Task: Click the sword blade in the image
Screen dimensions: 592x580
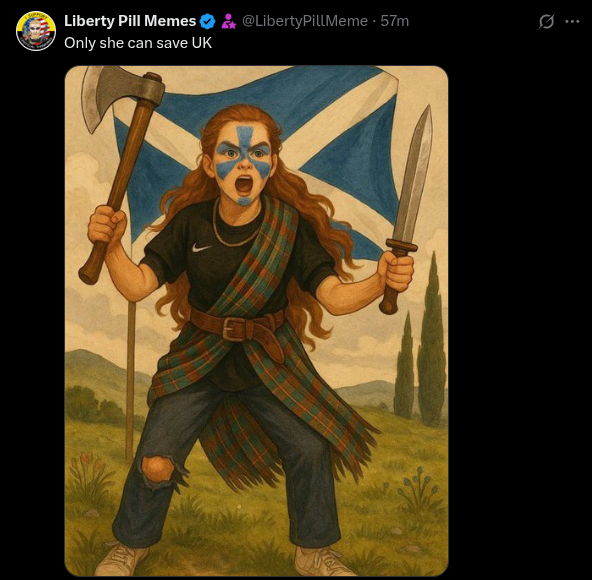Action: coord(415,174)
